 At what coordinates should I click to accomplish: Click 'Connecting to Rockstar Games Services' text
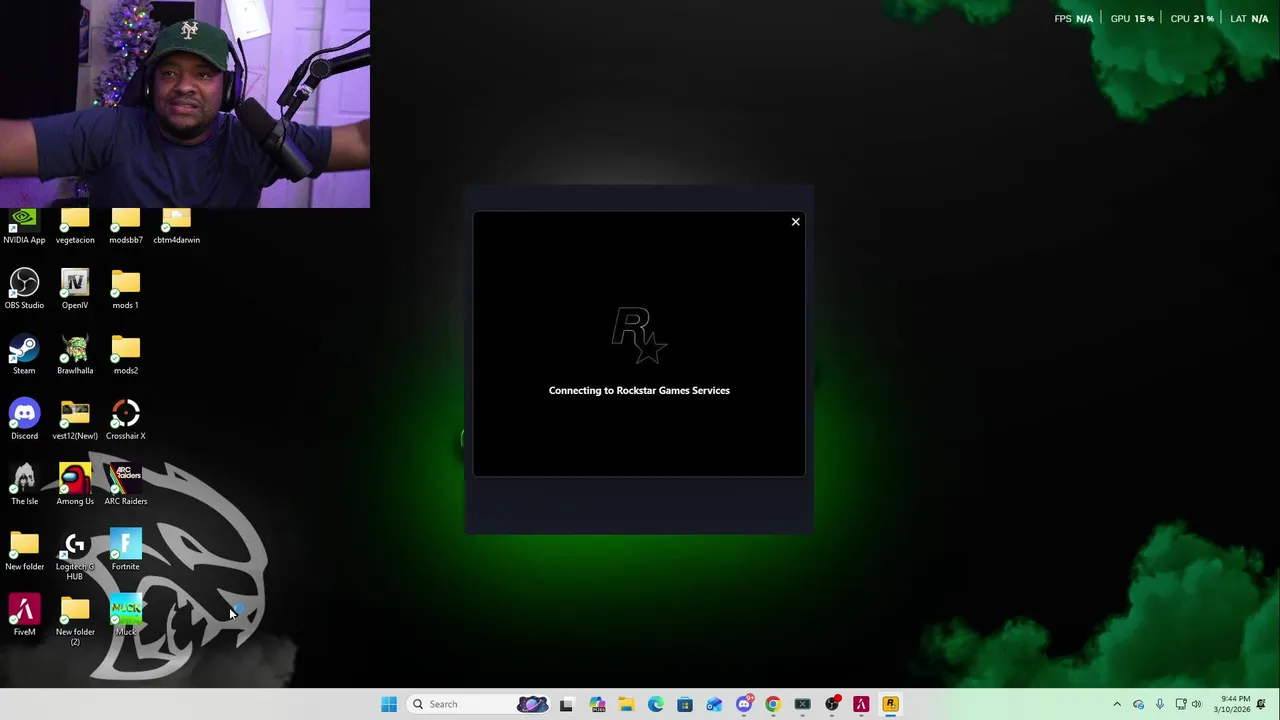pyautogui.click(x=639, y=391)
